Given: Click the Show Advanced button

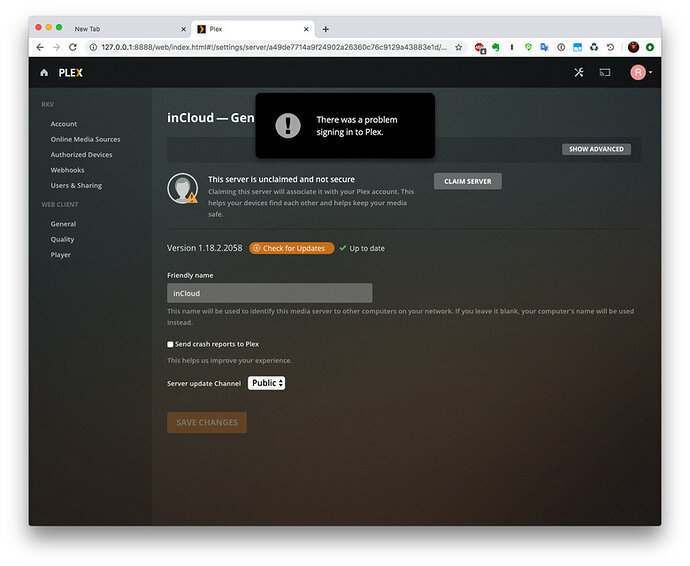Looking at the screenshot, I should pyautogui.click(x=596, y=149).
